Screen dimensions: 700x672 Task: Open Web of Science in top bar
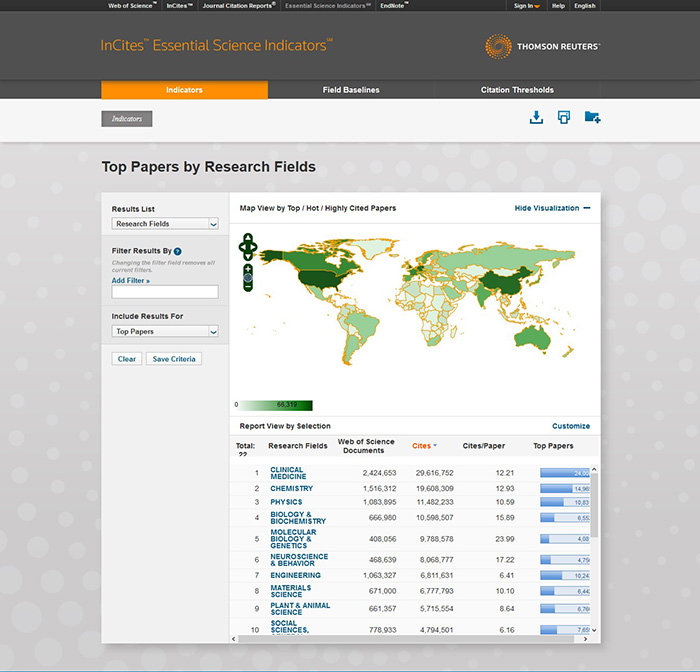(132, 6)
